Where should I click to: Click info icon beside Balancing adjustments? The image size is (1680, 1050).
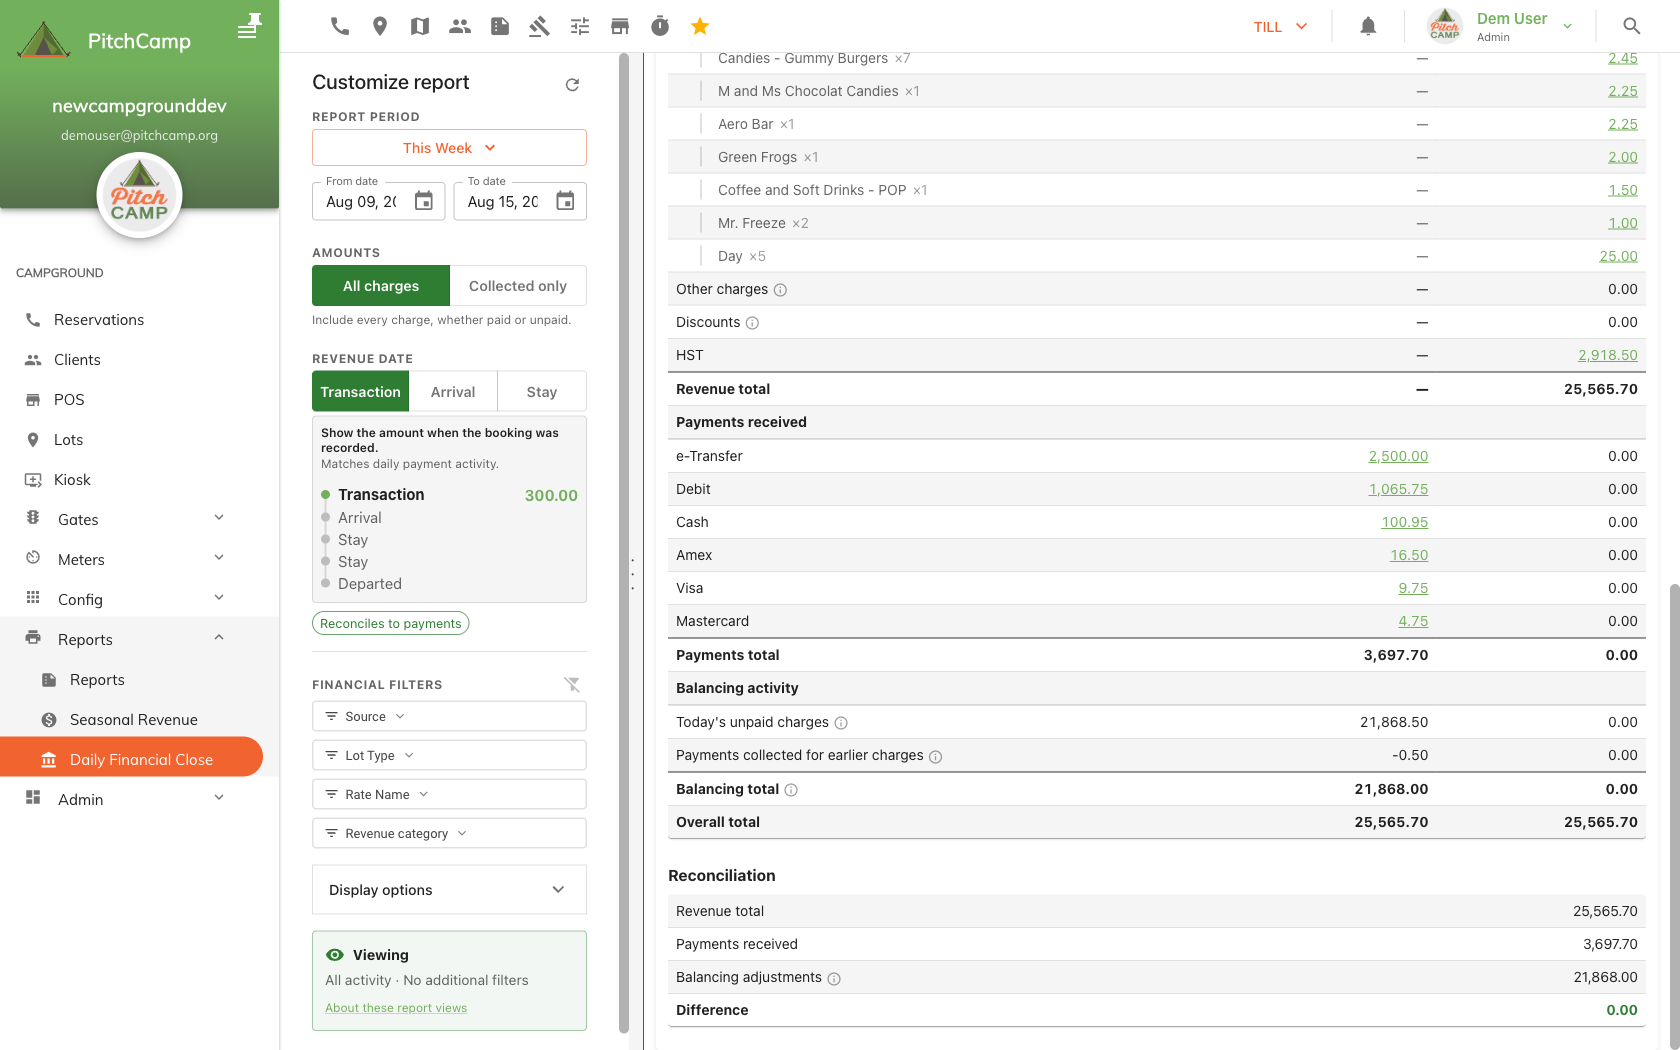coord(834,978)
